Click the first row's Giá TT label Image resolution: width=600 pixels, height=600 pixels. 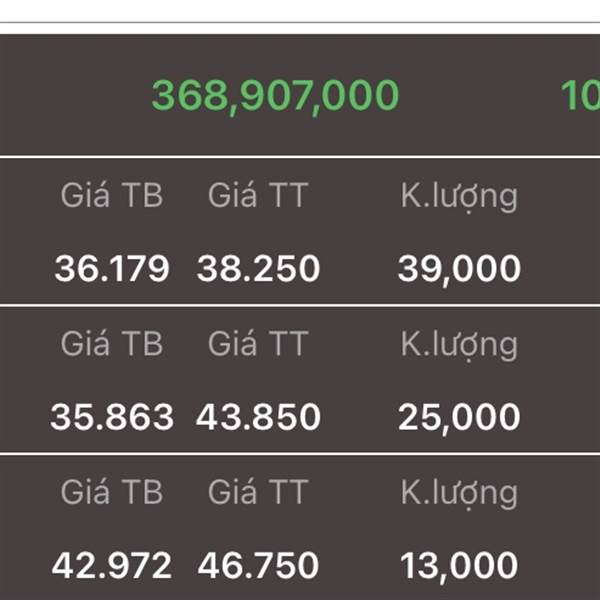point(258,195)
